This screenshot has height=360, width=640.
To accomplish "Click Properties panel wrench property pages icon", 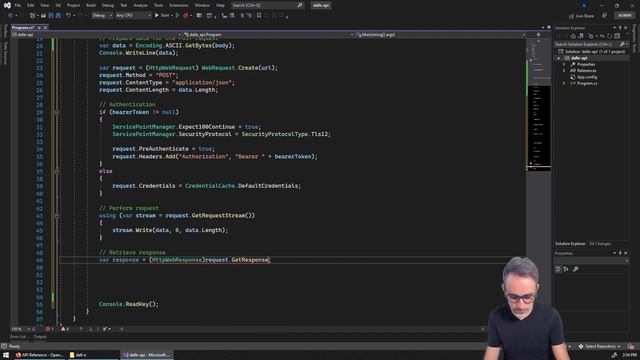I will pyautogui.click(x=576, y=269).
